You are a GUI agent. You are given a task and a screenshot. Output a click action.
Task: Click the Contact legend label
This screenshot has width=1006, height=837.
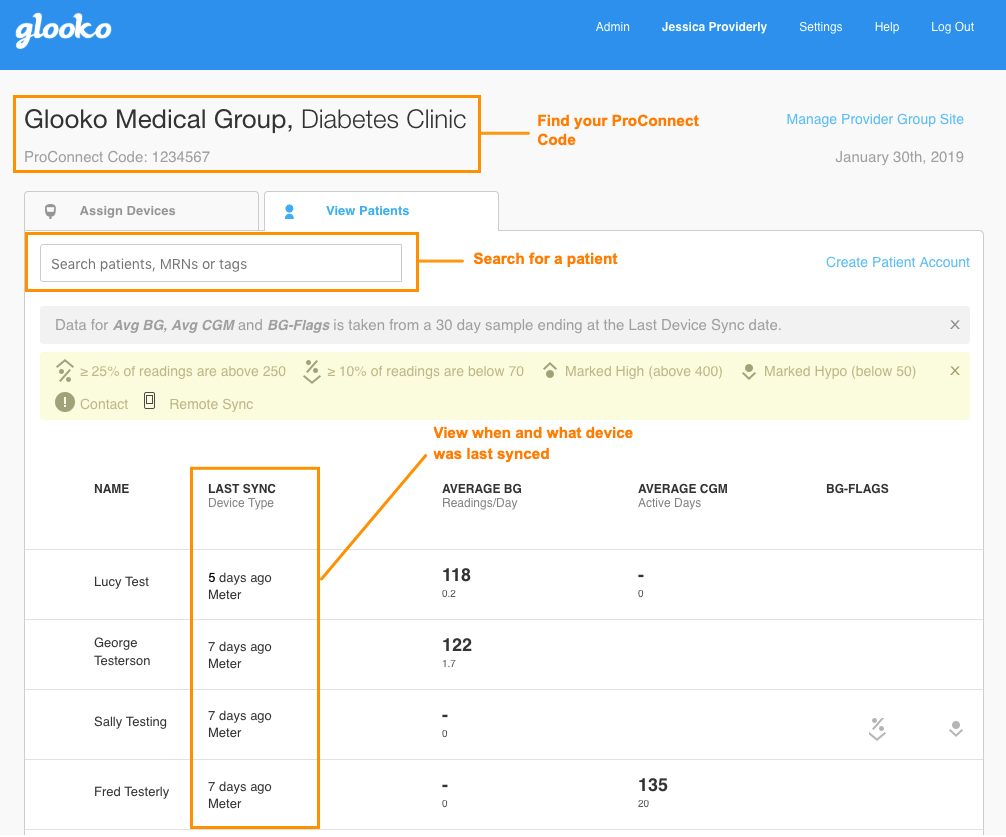104,404
